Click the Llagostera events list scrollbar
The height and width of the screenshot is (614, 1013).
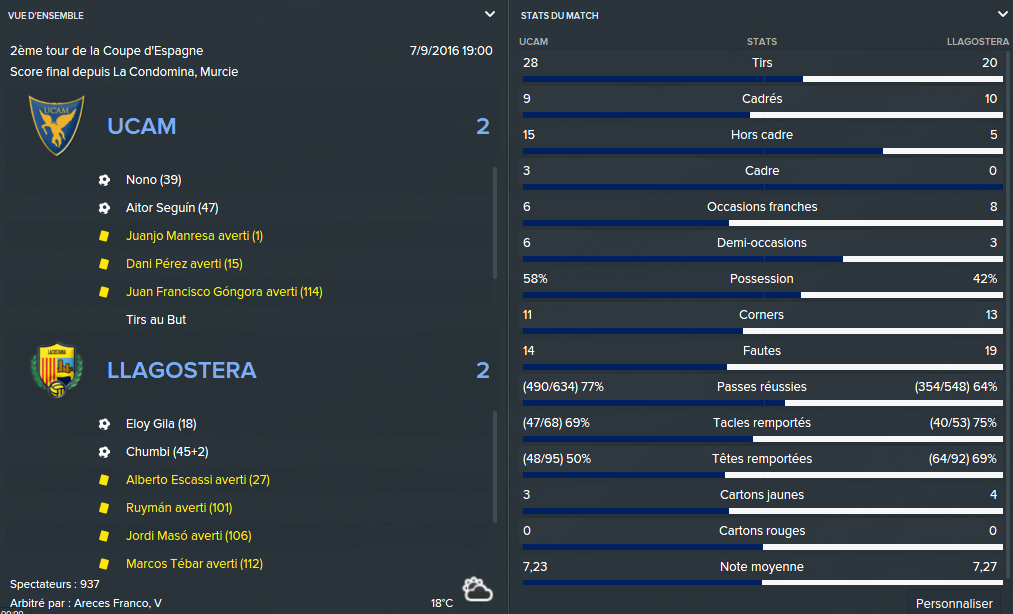[495, 467]
